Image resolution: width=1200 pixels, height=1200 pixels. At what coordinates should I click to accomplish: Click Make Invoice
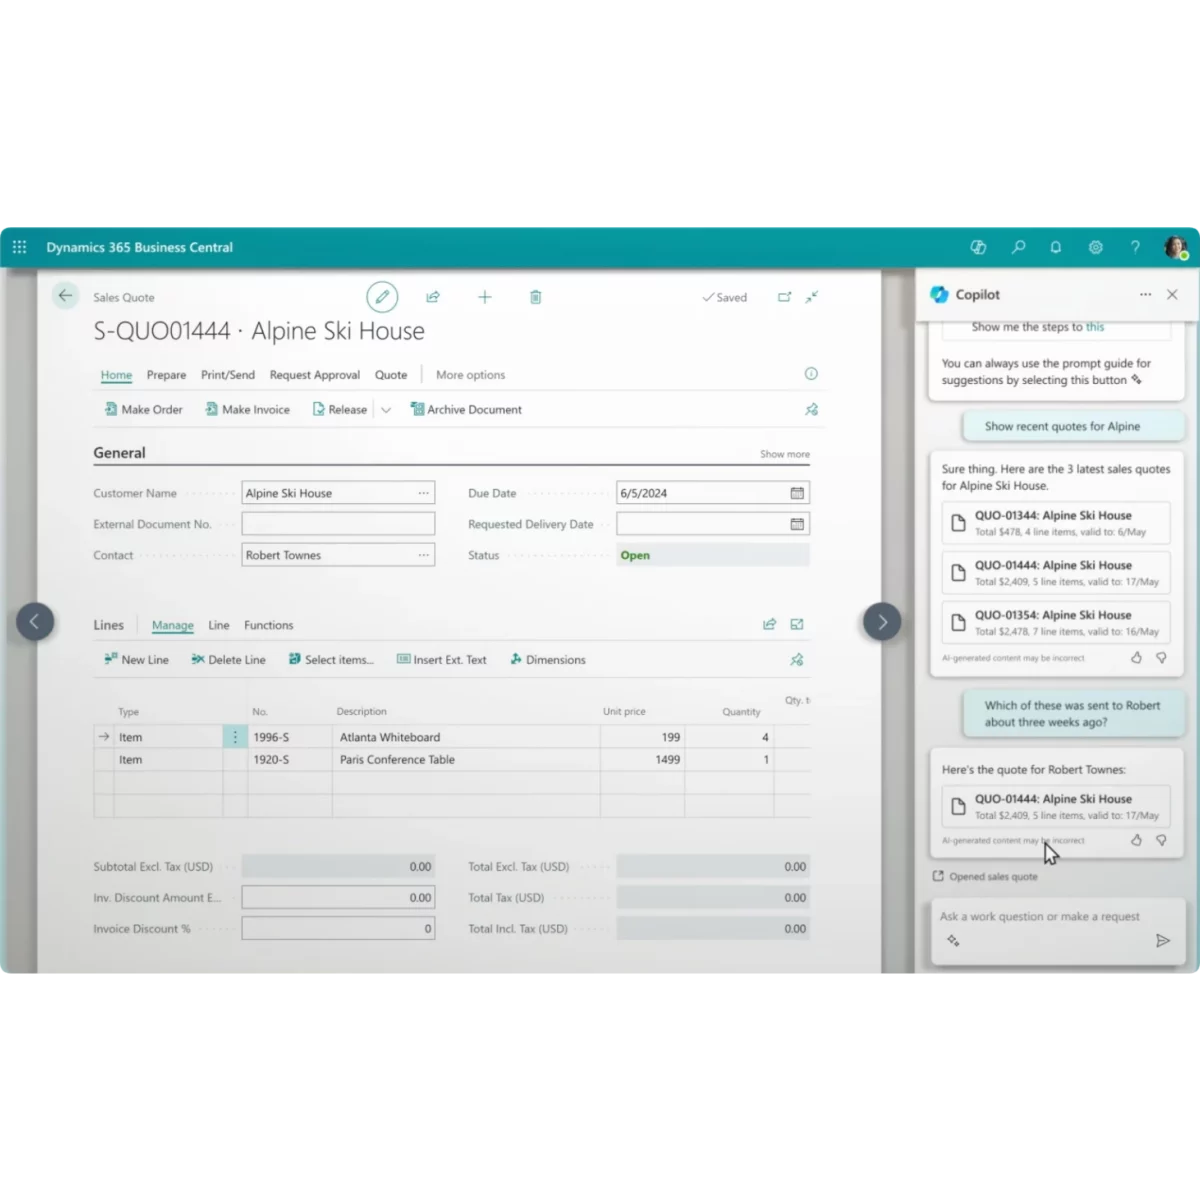click(247, 409)
